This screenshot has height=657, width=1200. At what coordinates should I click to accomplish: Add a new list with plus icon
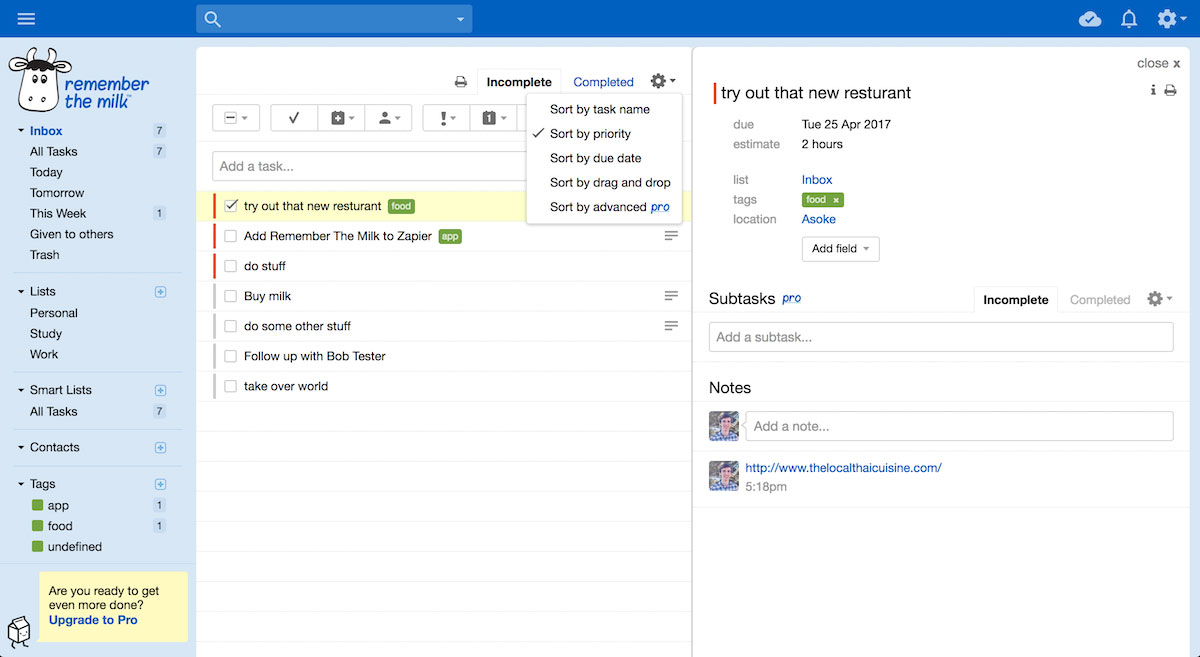tap(160, 292)
